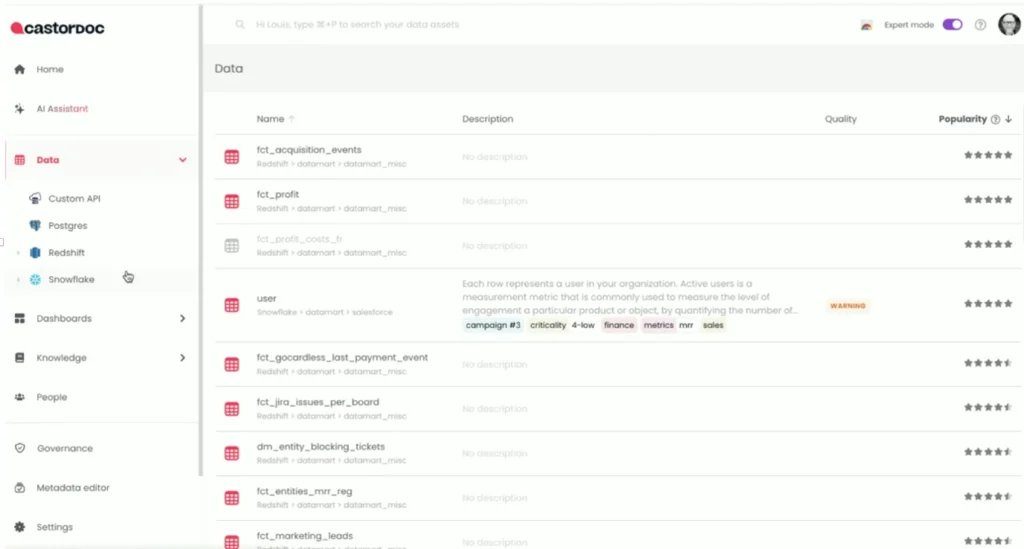Screen dimensions: 1024x549
Task: Click the table icon for fct_profit
Action: (x=232, y=201)
